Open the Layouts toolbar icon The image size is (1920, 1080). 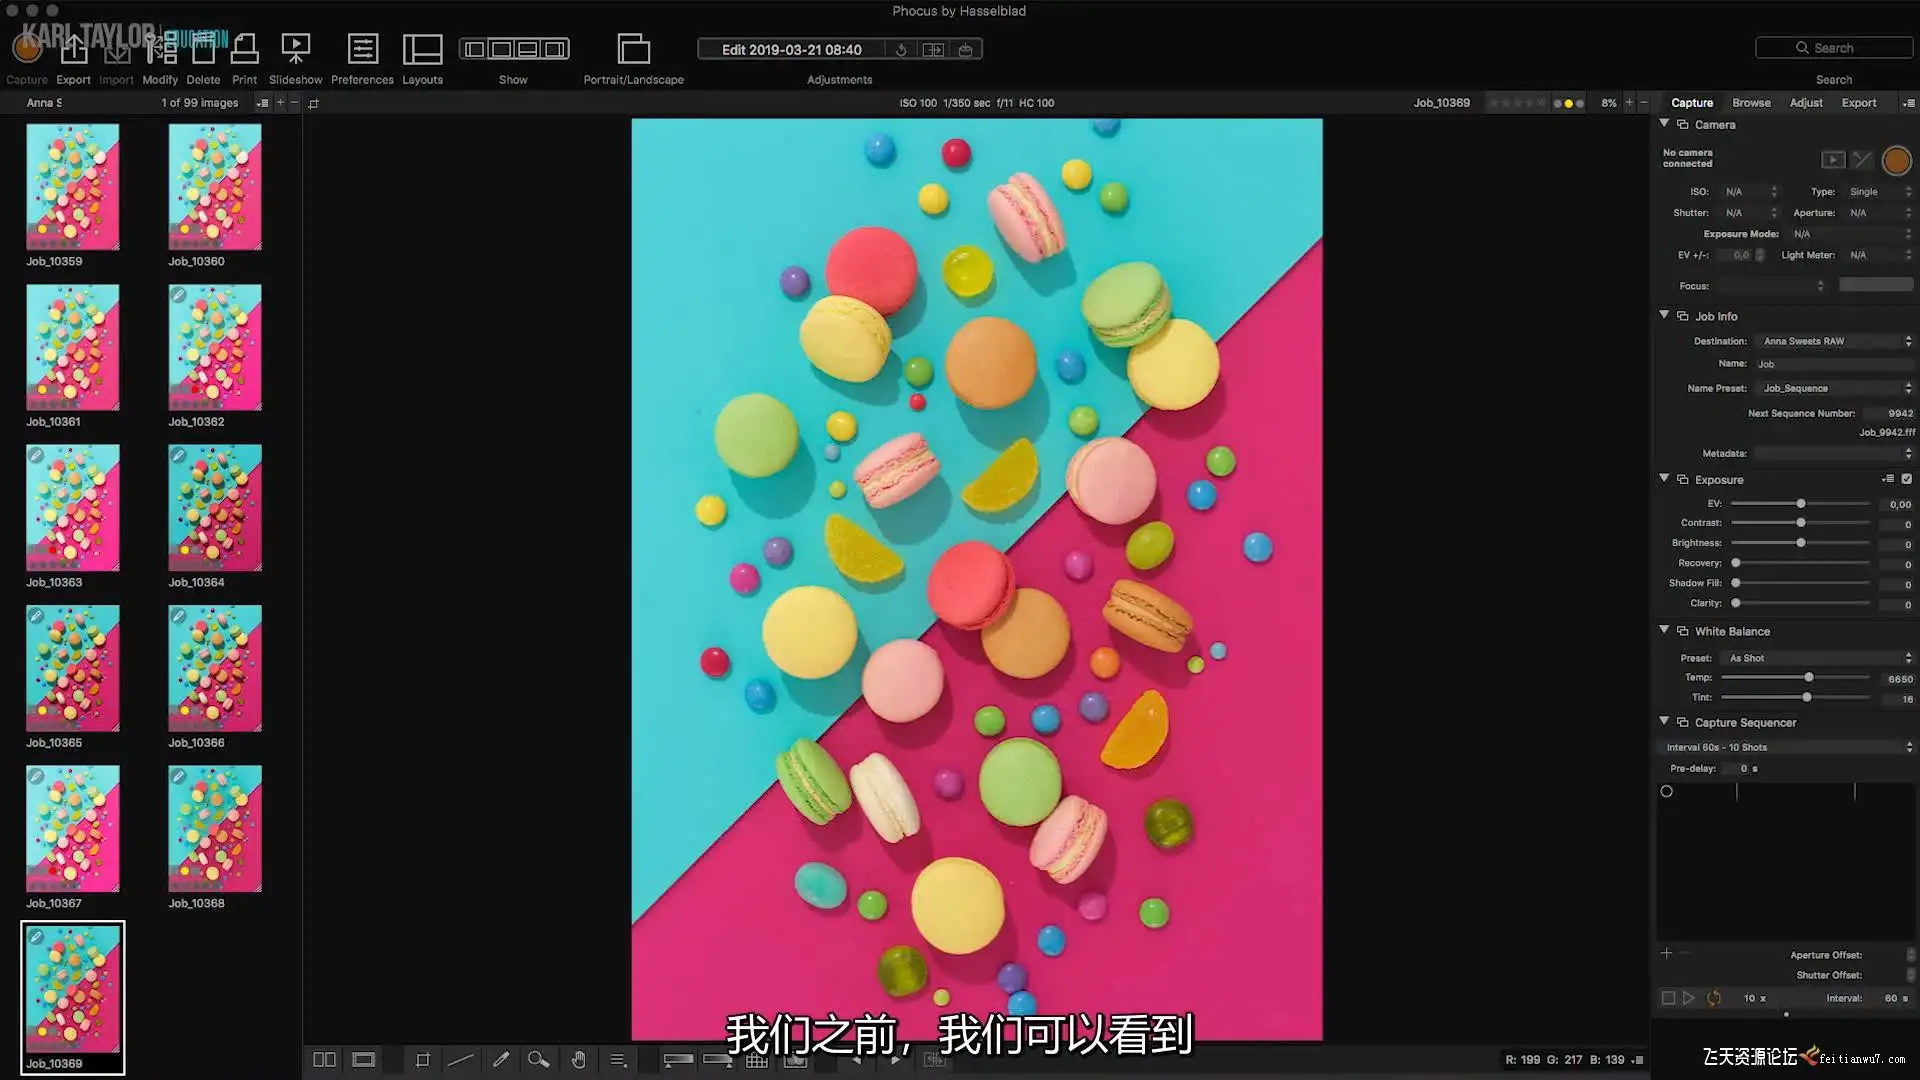coord(422,49)
